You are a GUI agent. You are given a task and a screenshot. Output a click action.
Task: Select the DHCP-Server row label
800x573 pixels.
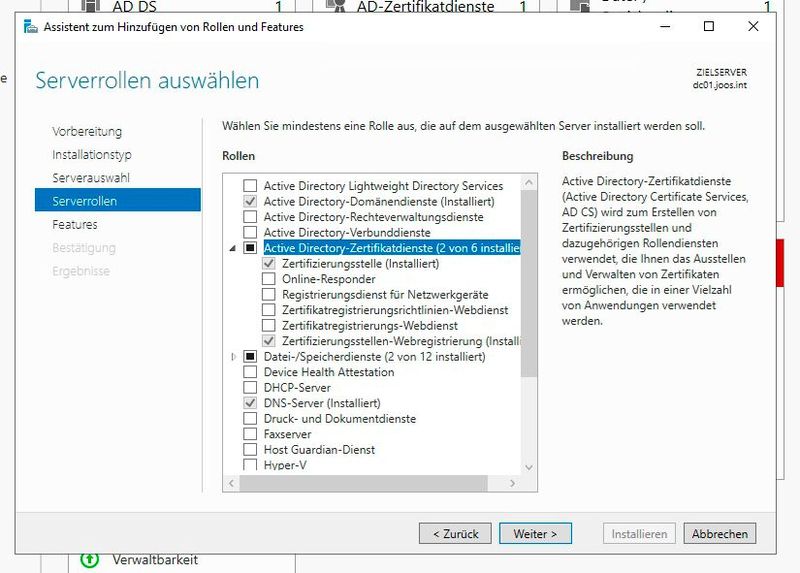click(x=297, y=388)
